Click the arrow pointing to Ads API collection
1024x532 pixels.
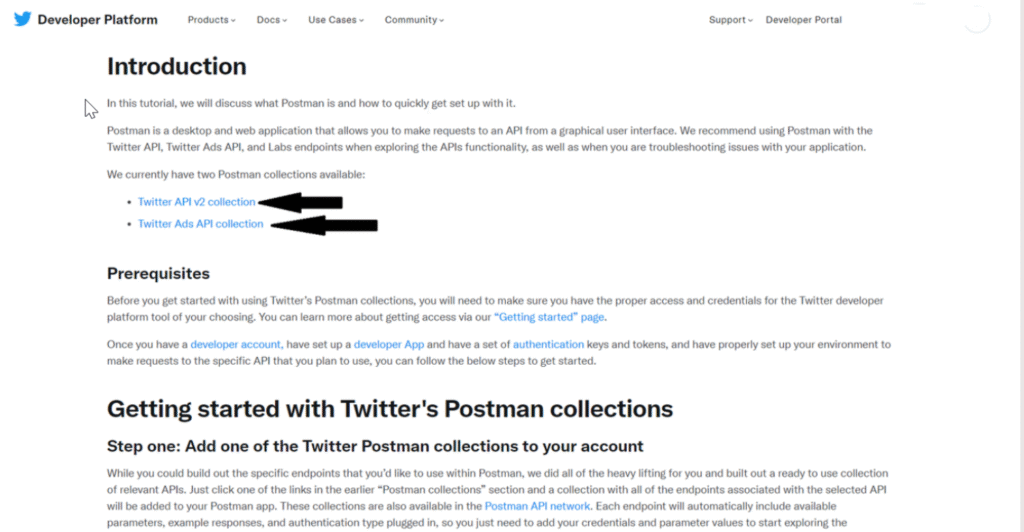[x=324, y=225]
